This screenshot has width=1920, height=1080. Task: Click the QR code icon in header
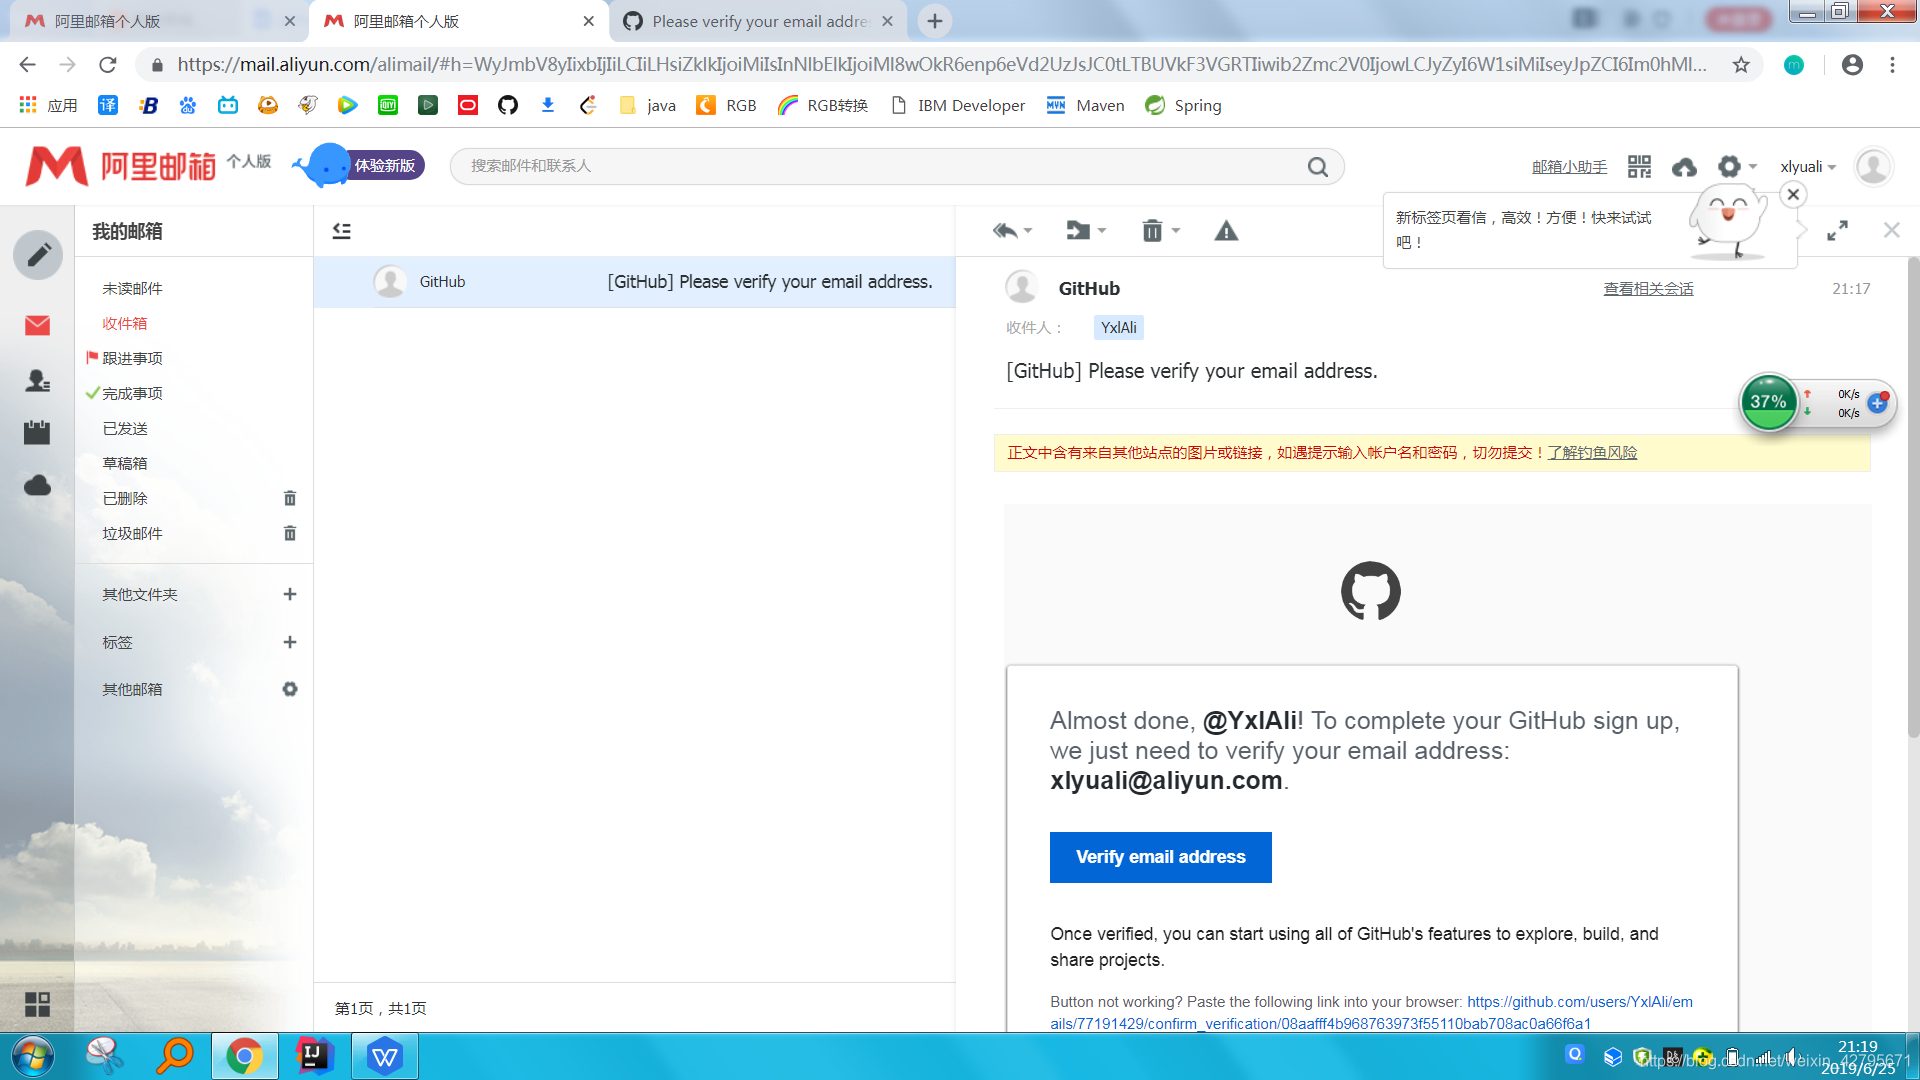(x=1639, y=167)
